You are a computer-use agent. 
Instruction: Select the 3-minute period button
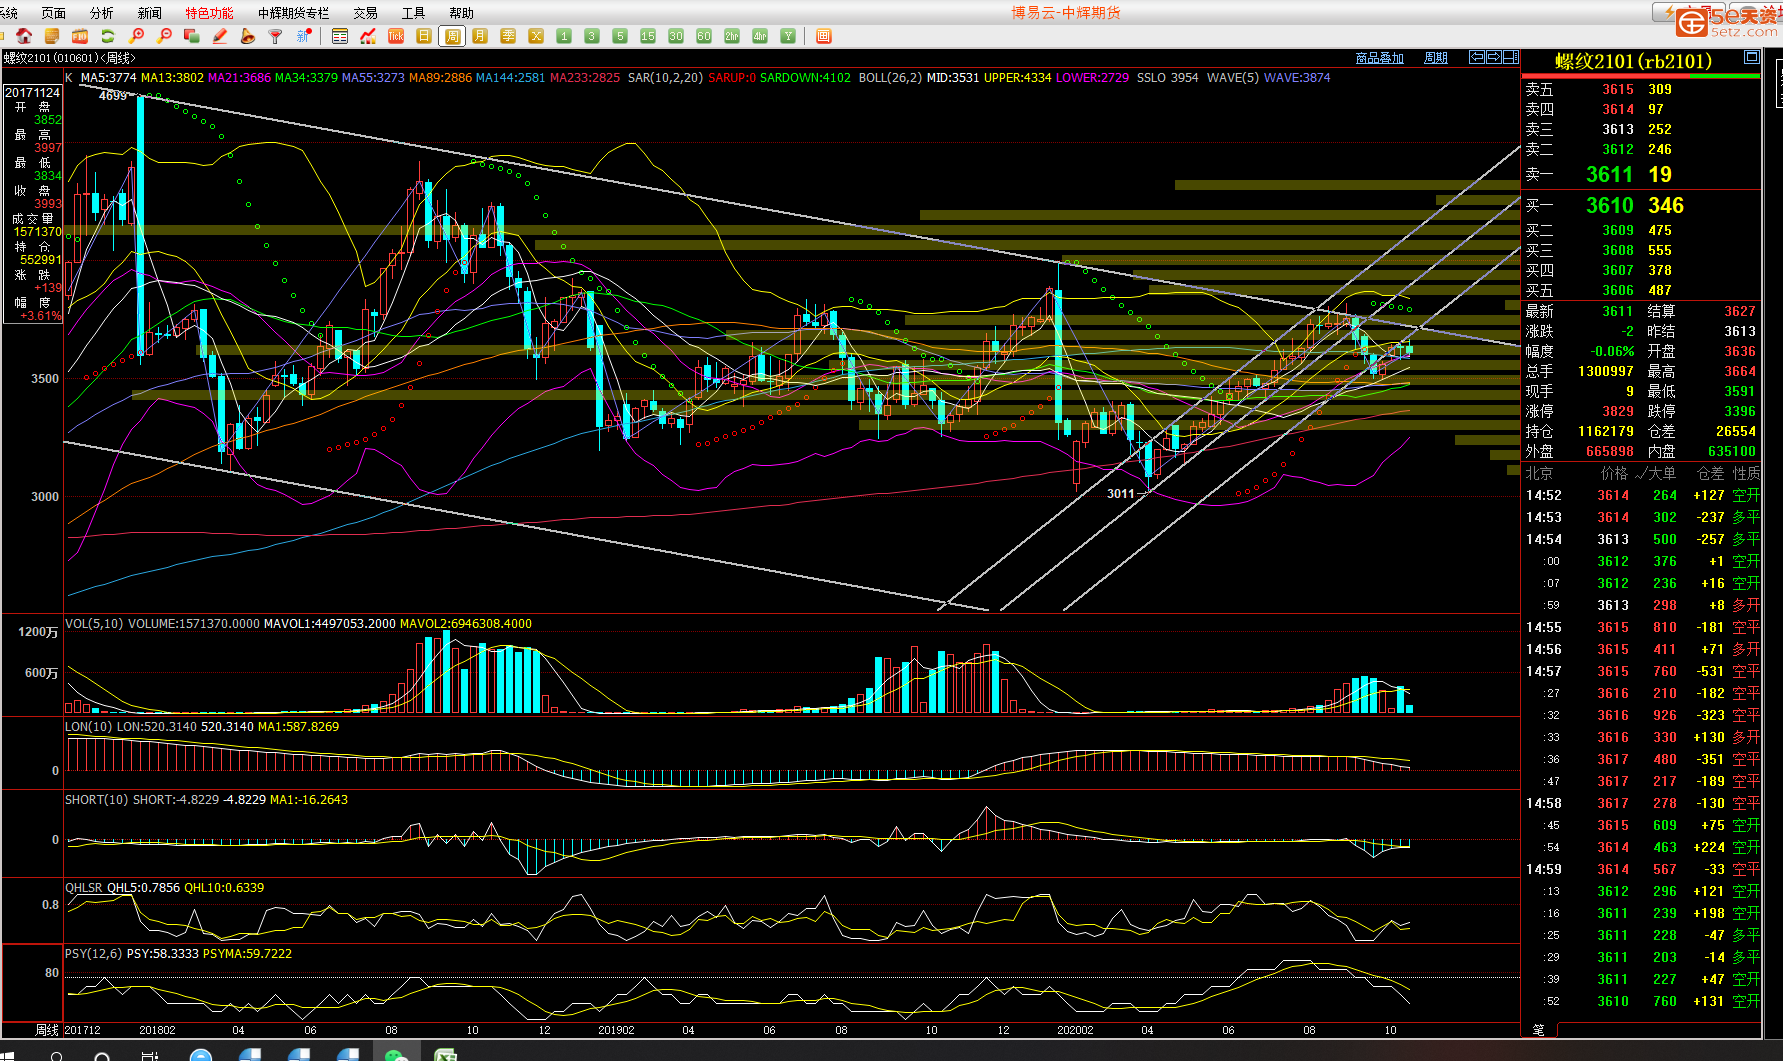592,36
